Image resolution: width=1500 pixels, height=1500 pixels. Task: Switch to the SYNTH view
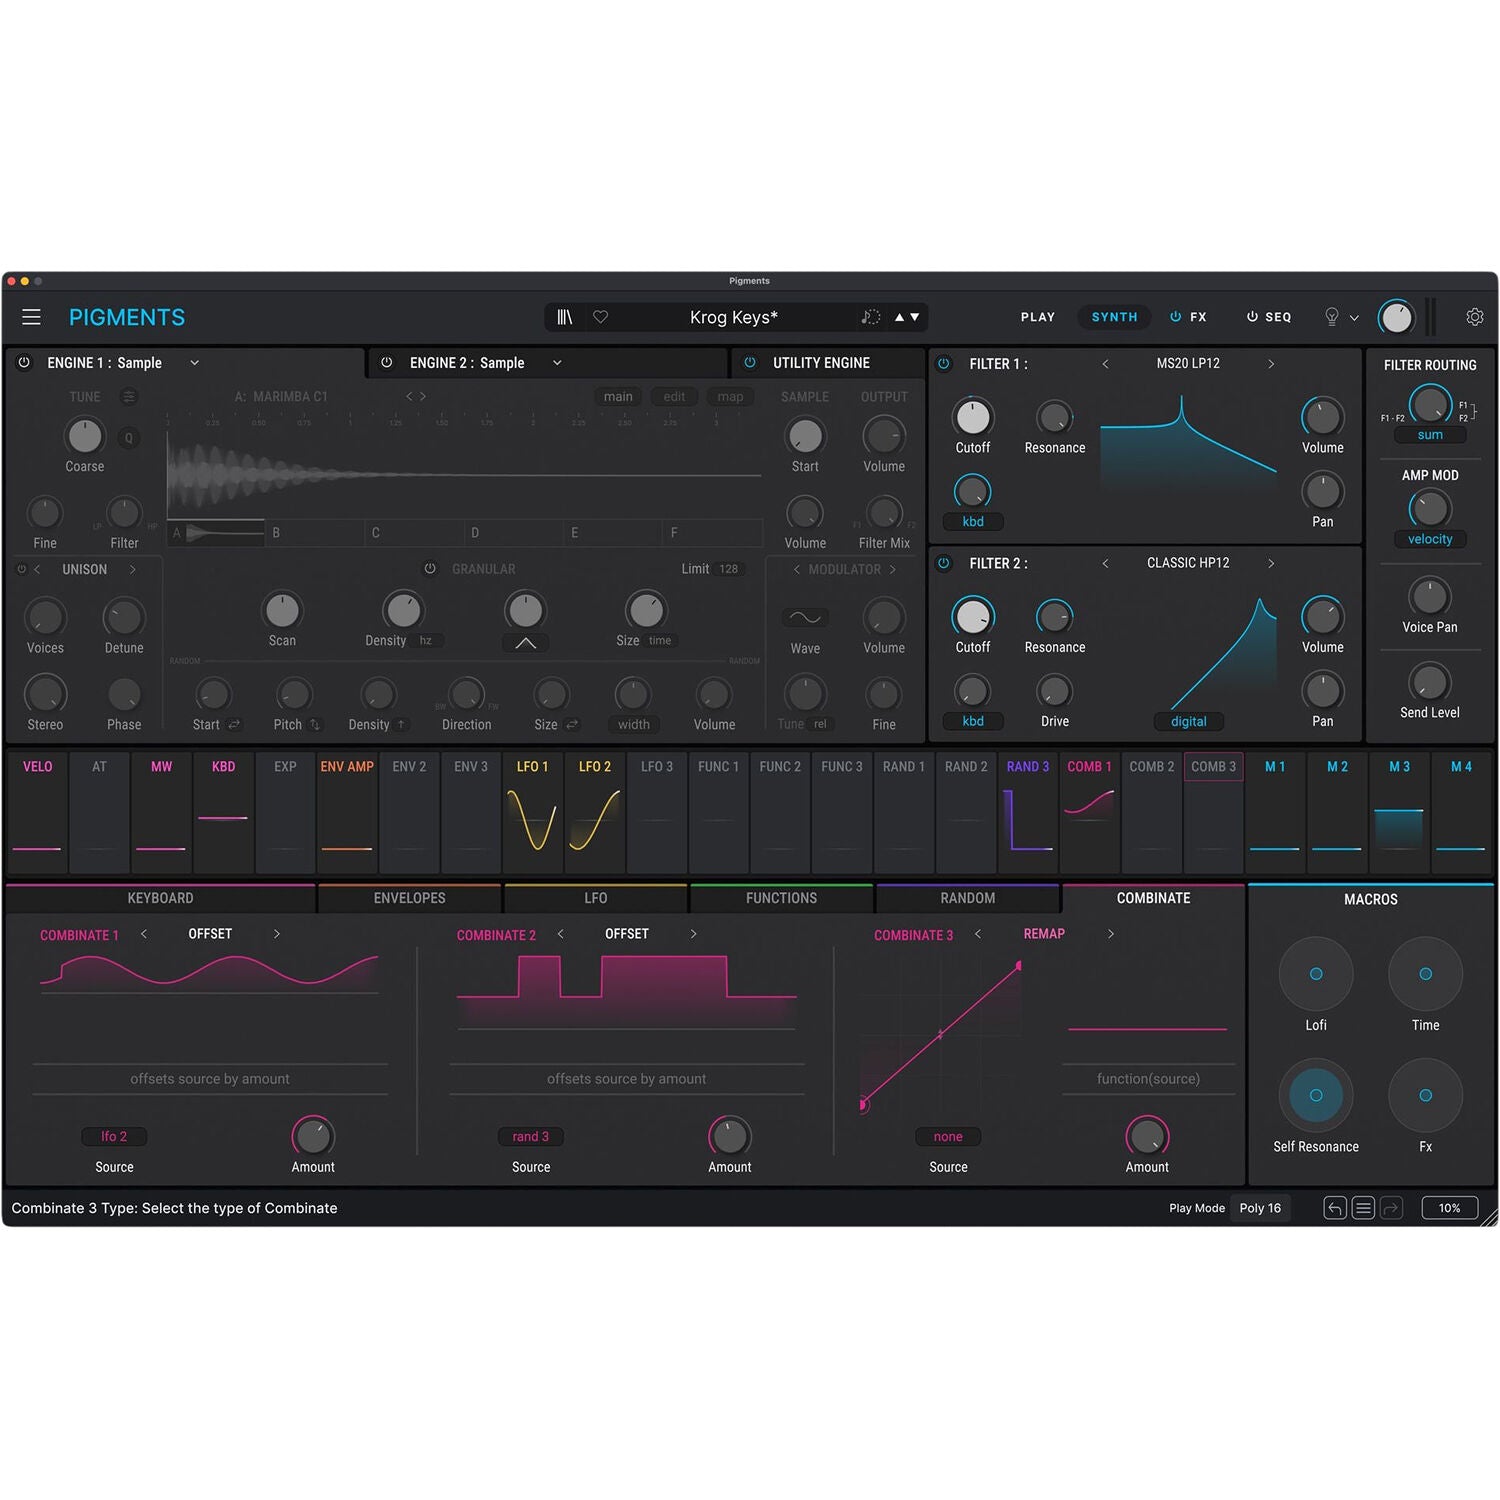[x=1115, y=317]
